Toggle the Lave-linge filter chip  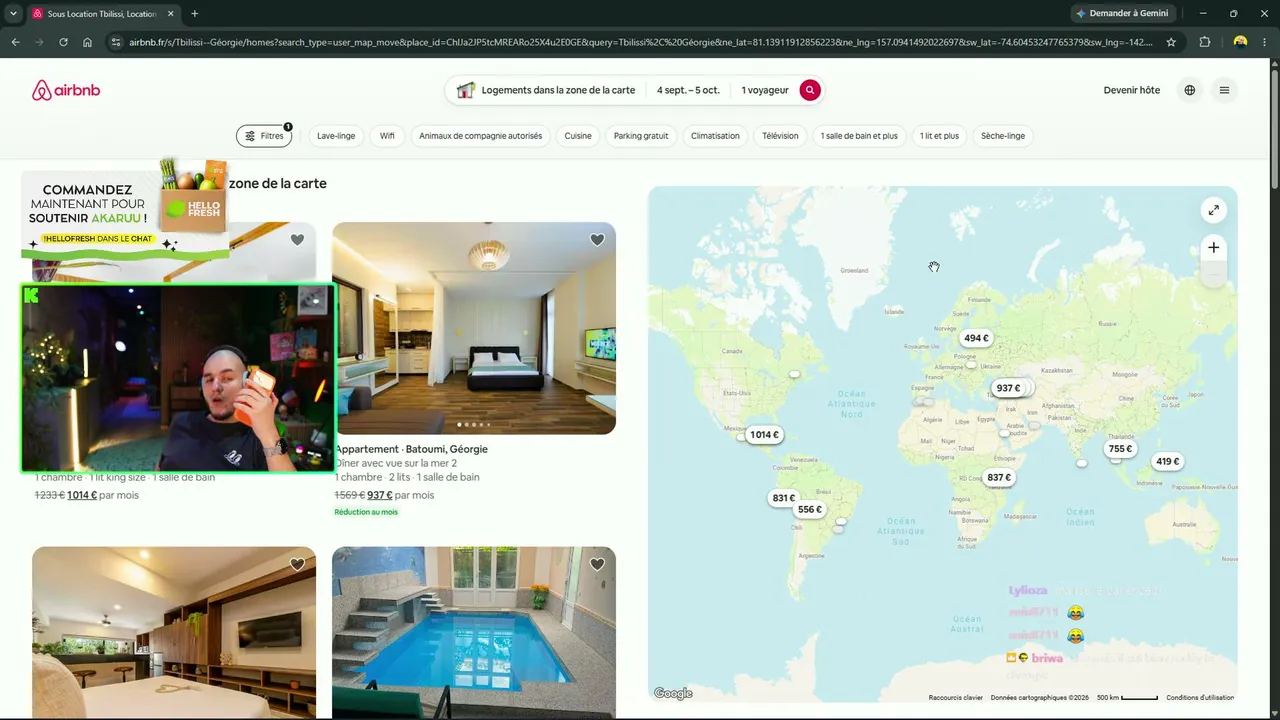coord(336,136)
